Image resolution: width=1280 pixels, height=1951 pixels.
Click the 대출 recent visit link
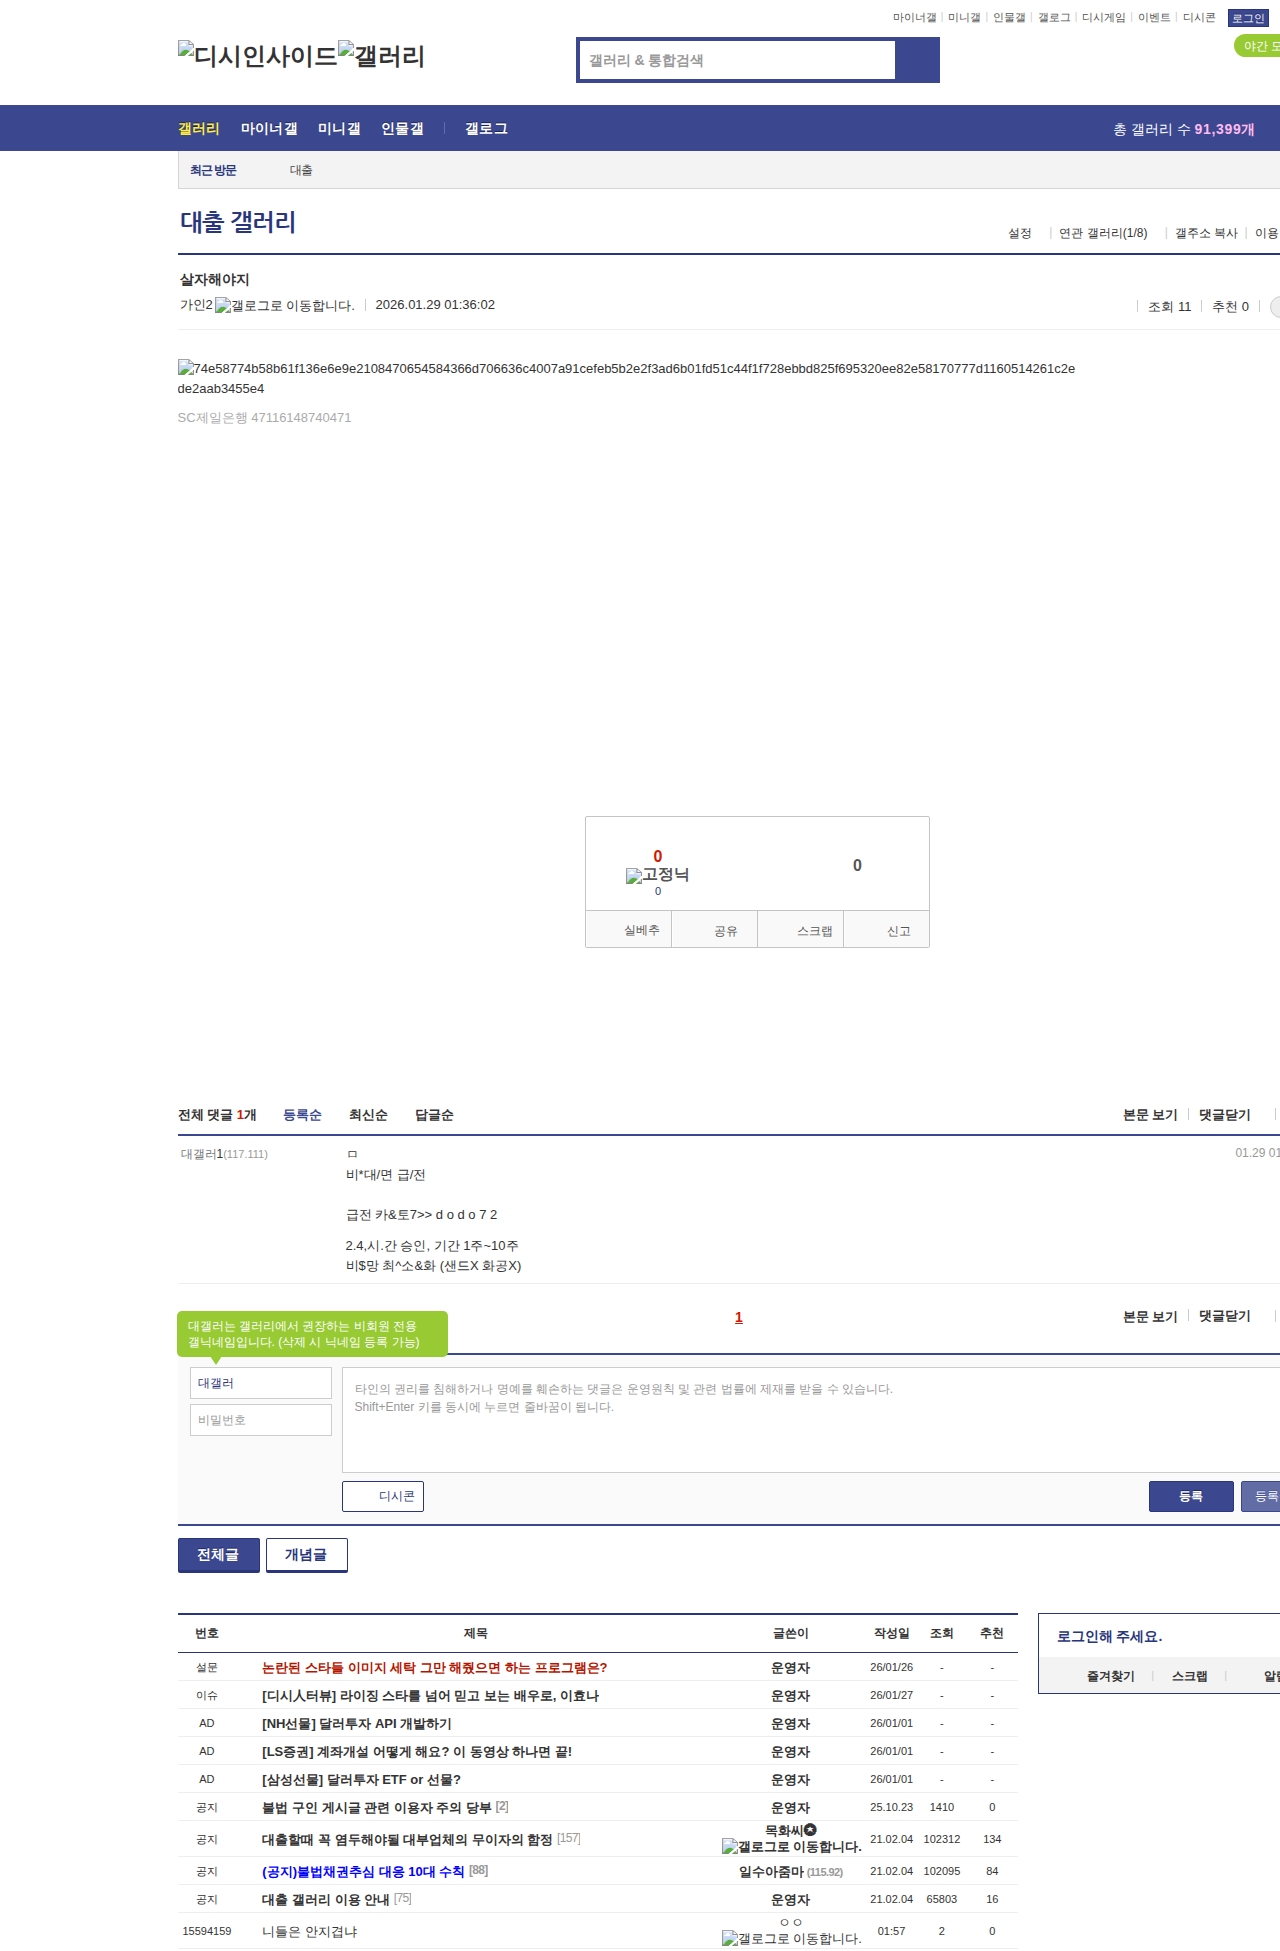[x=301, y=170]
